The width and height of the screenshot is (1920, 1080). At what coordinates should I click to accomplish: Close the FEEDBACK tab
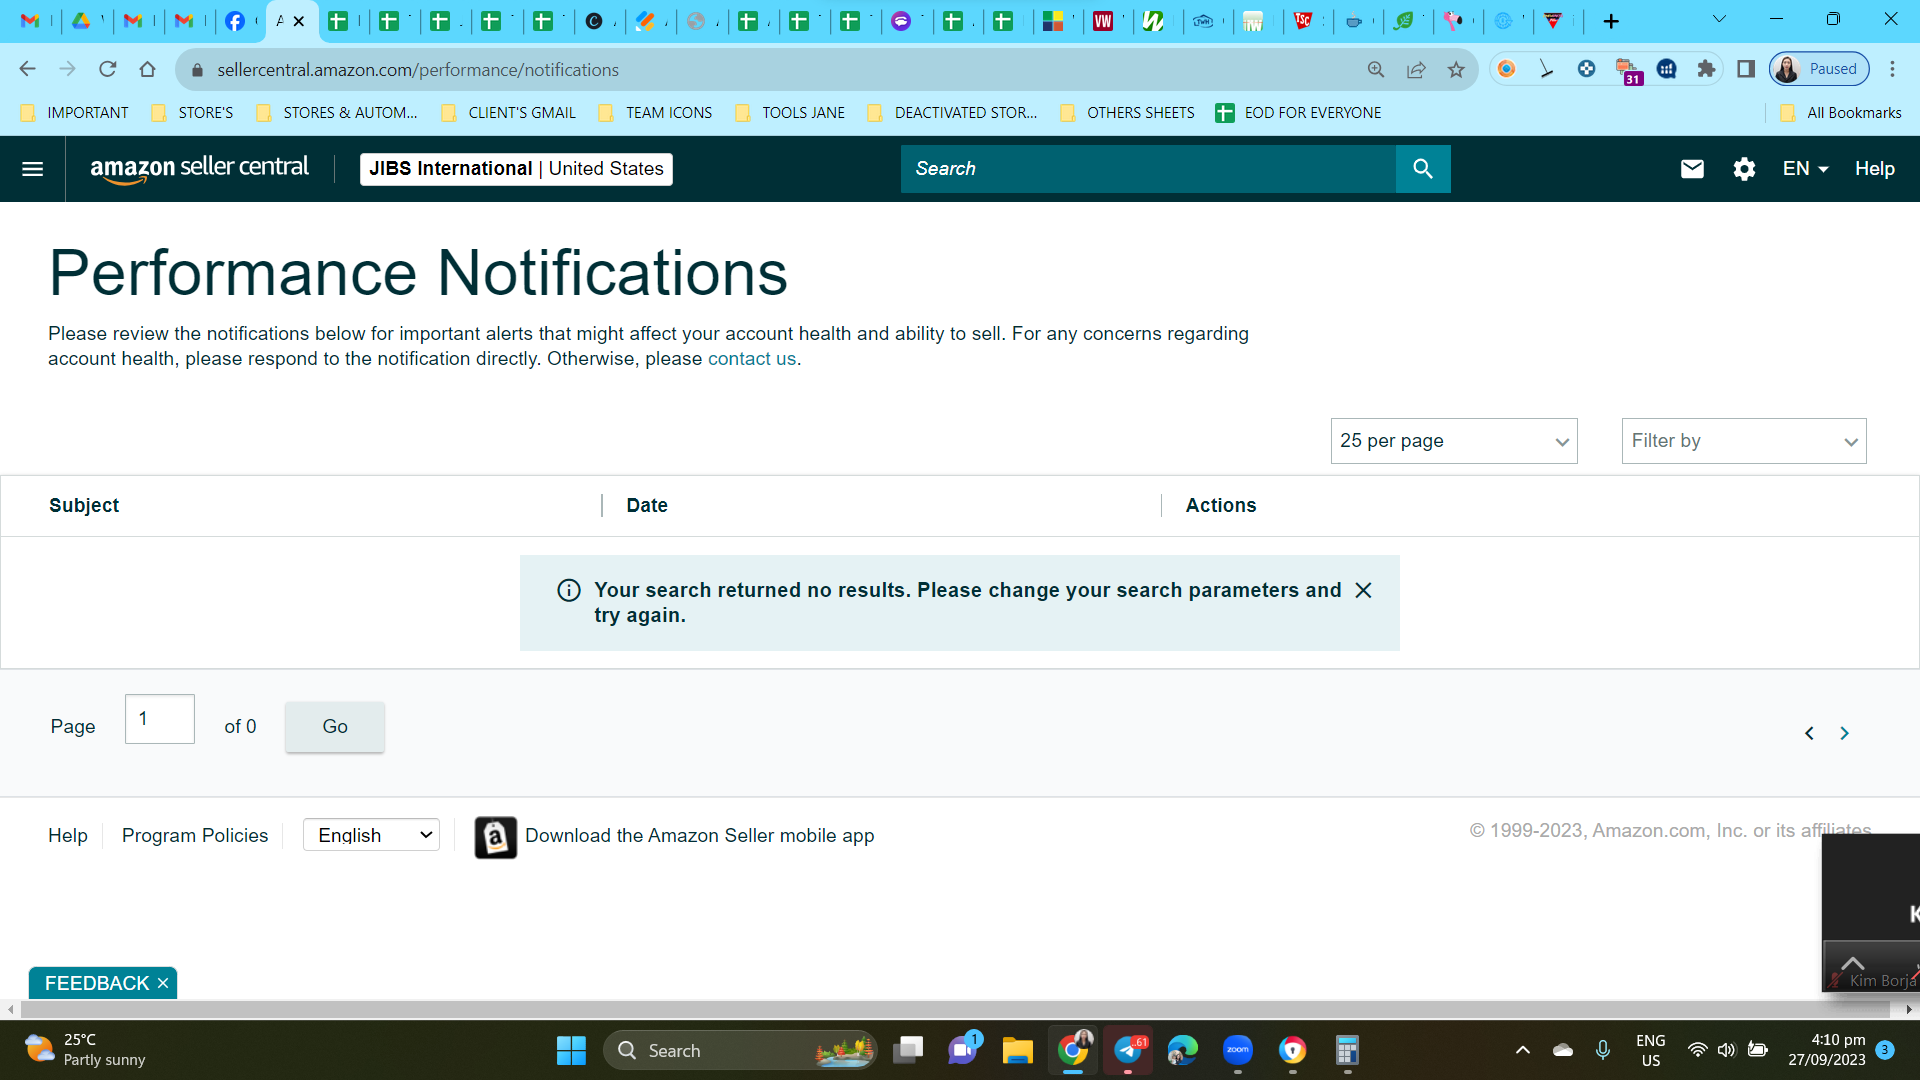(x=163, y=983)
